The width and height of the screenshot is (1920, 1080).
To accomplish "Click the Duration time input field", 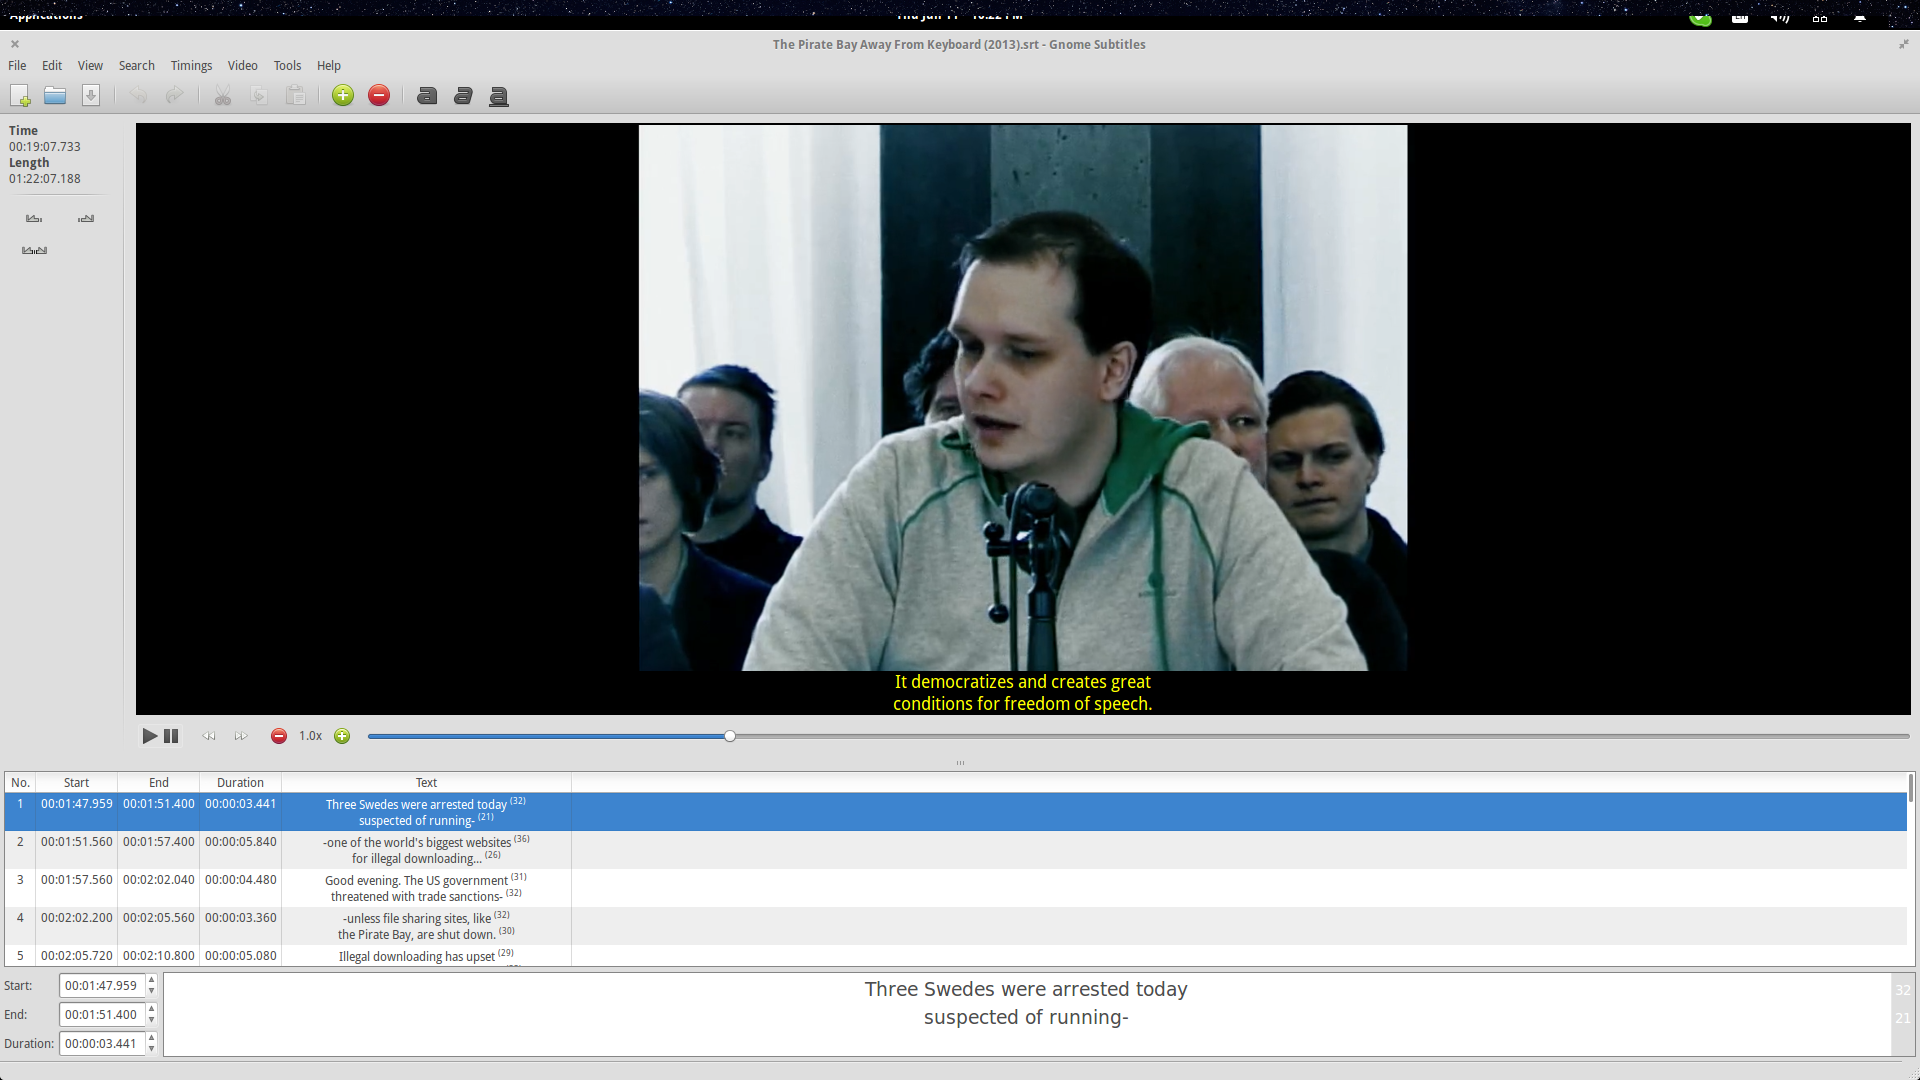I will point(101,1044).
